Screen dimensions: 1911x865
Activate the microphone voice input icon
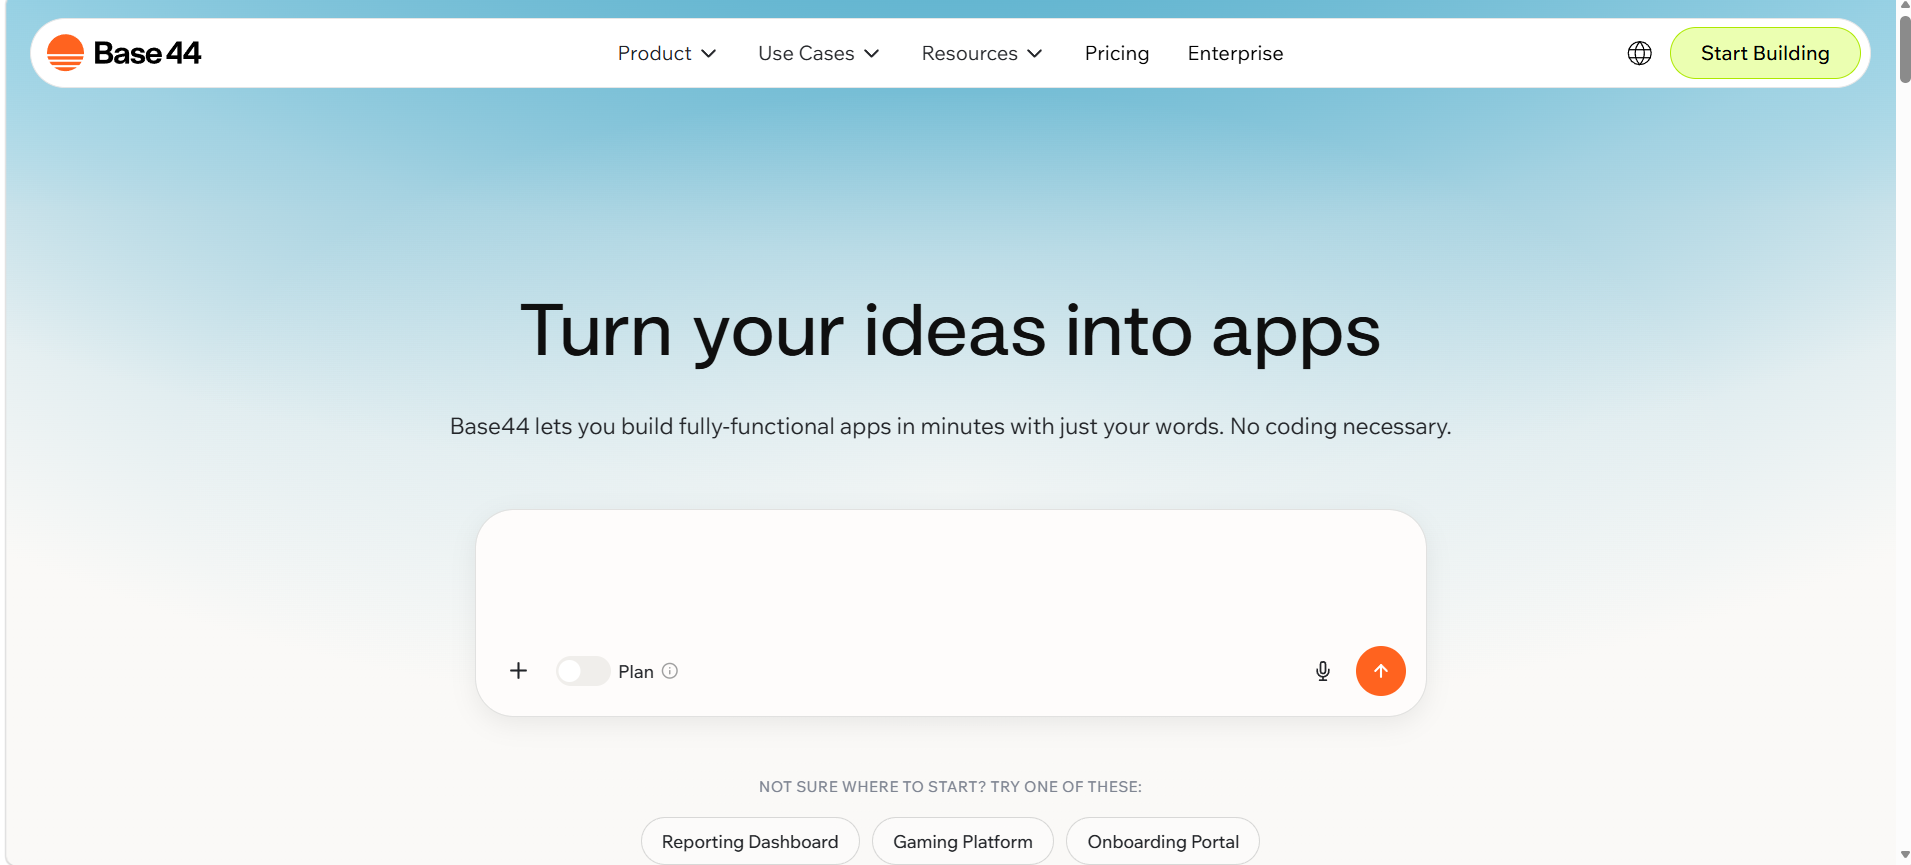click(x=1322, y=671)
